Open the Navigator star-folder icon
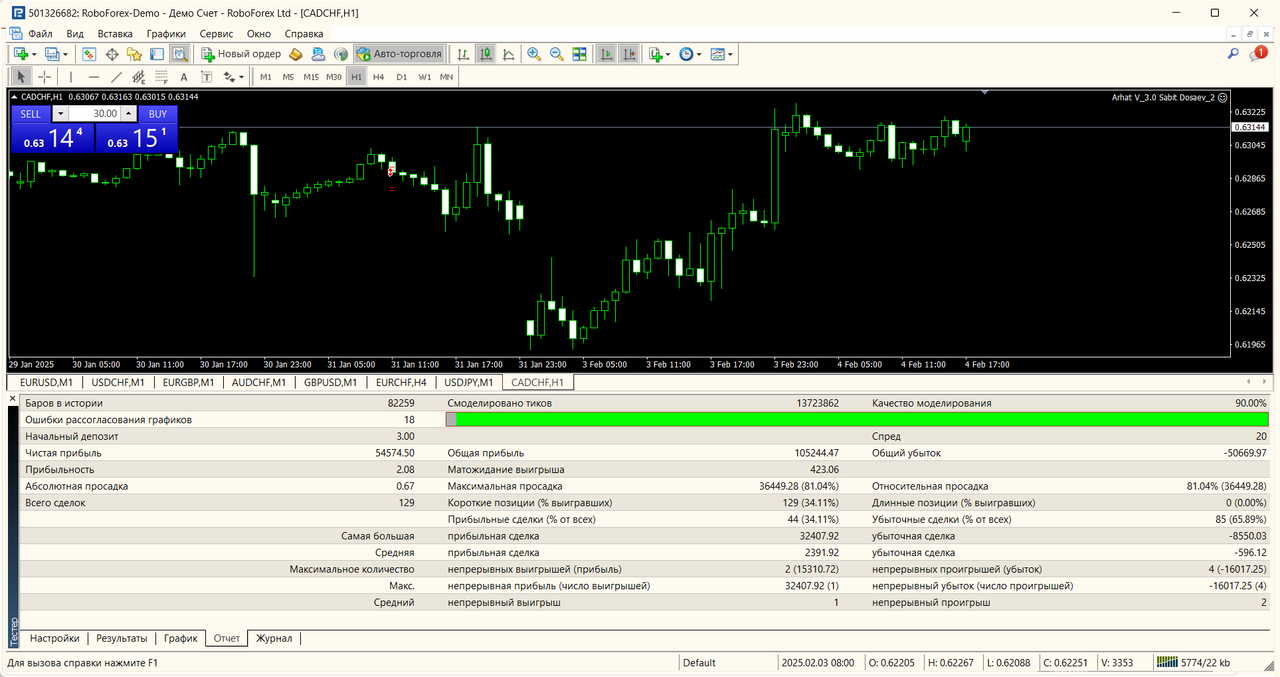 tap(134, 54)
